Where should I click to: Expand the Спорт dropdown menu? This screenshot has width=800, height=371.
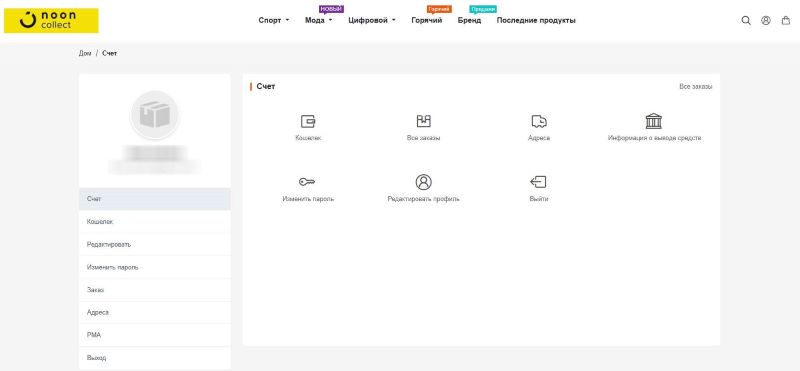click(274, 20)
